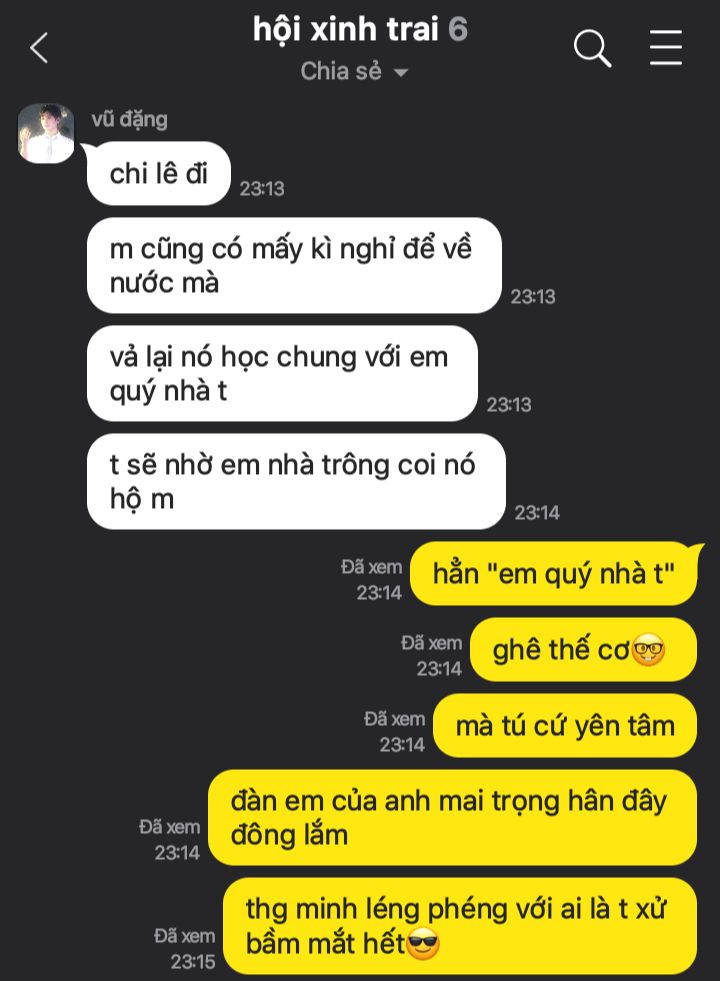Open the hamburger menu icon
Screen dimensions: 720x981
click(x=666, y=48)
